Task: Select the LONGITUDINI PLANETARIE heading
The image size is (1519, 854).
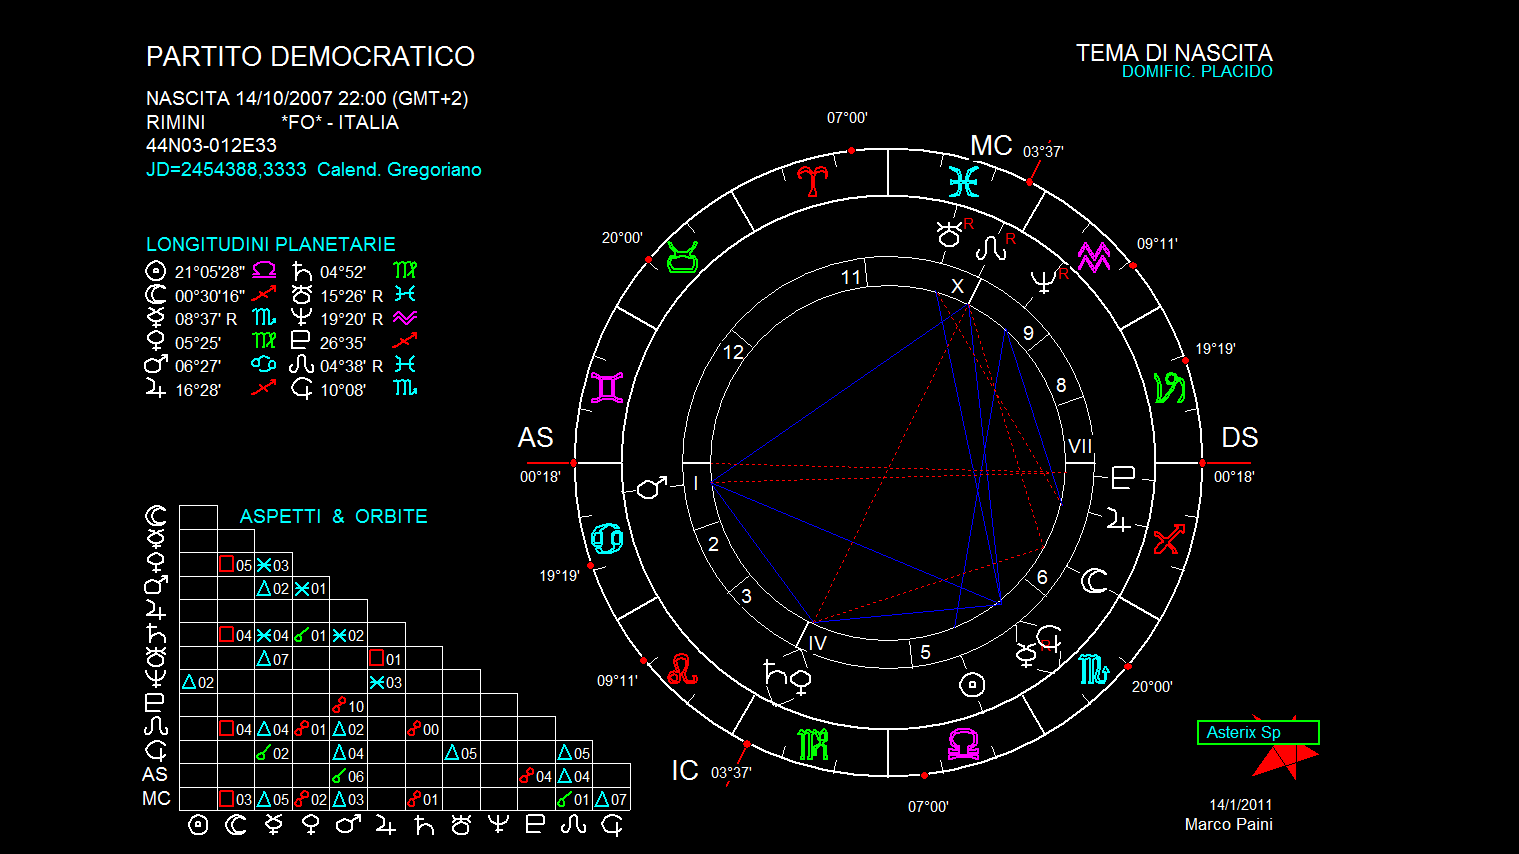Action: 270,244
